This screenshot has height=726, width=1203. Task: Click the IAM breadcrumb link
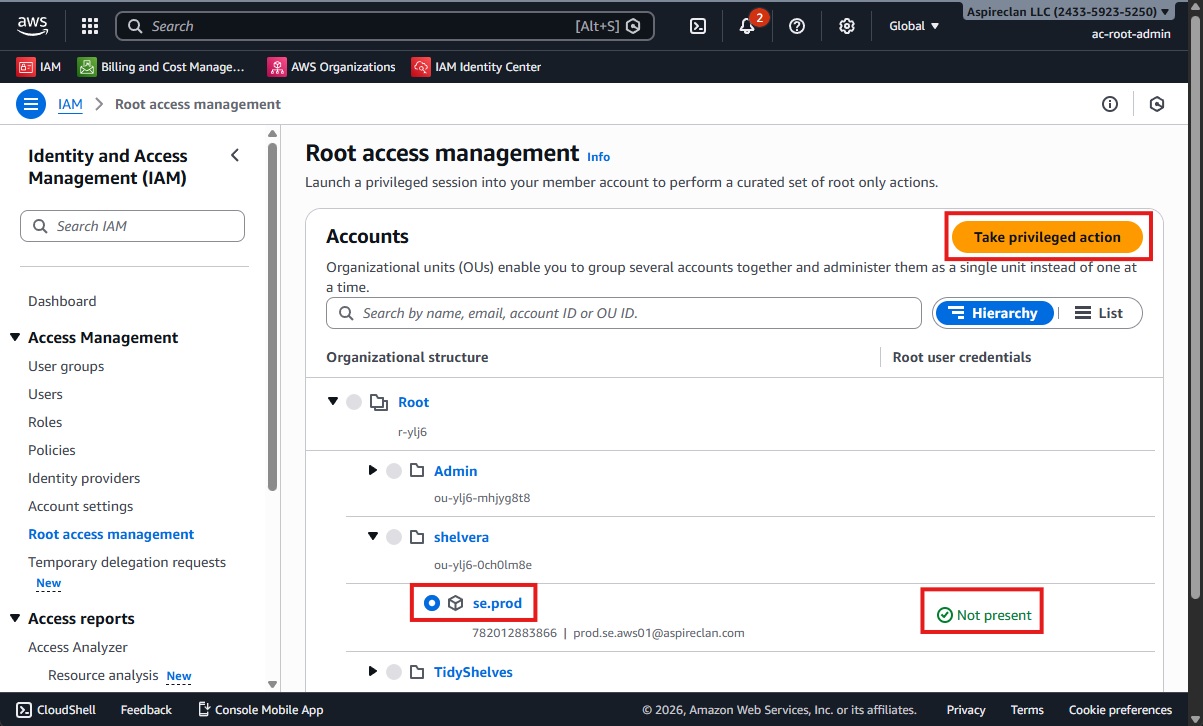click(70, 104)
